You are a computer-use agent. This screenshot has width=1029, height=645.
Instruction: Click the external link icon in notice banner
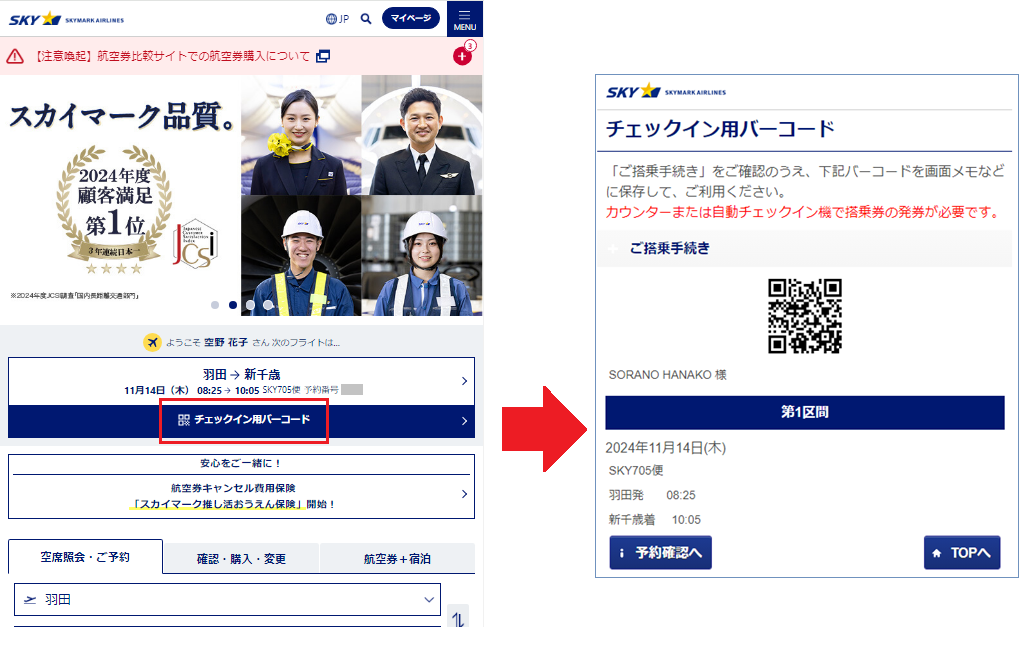click(322, 56)
